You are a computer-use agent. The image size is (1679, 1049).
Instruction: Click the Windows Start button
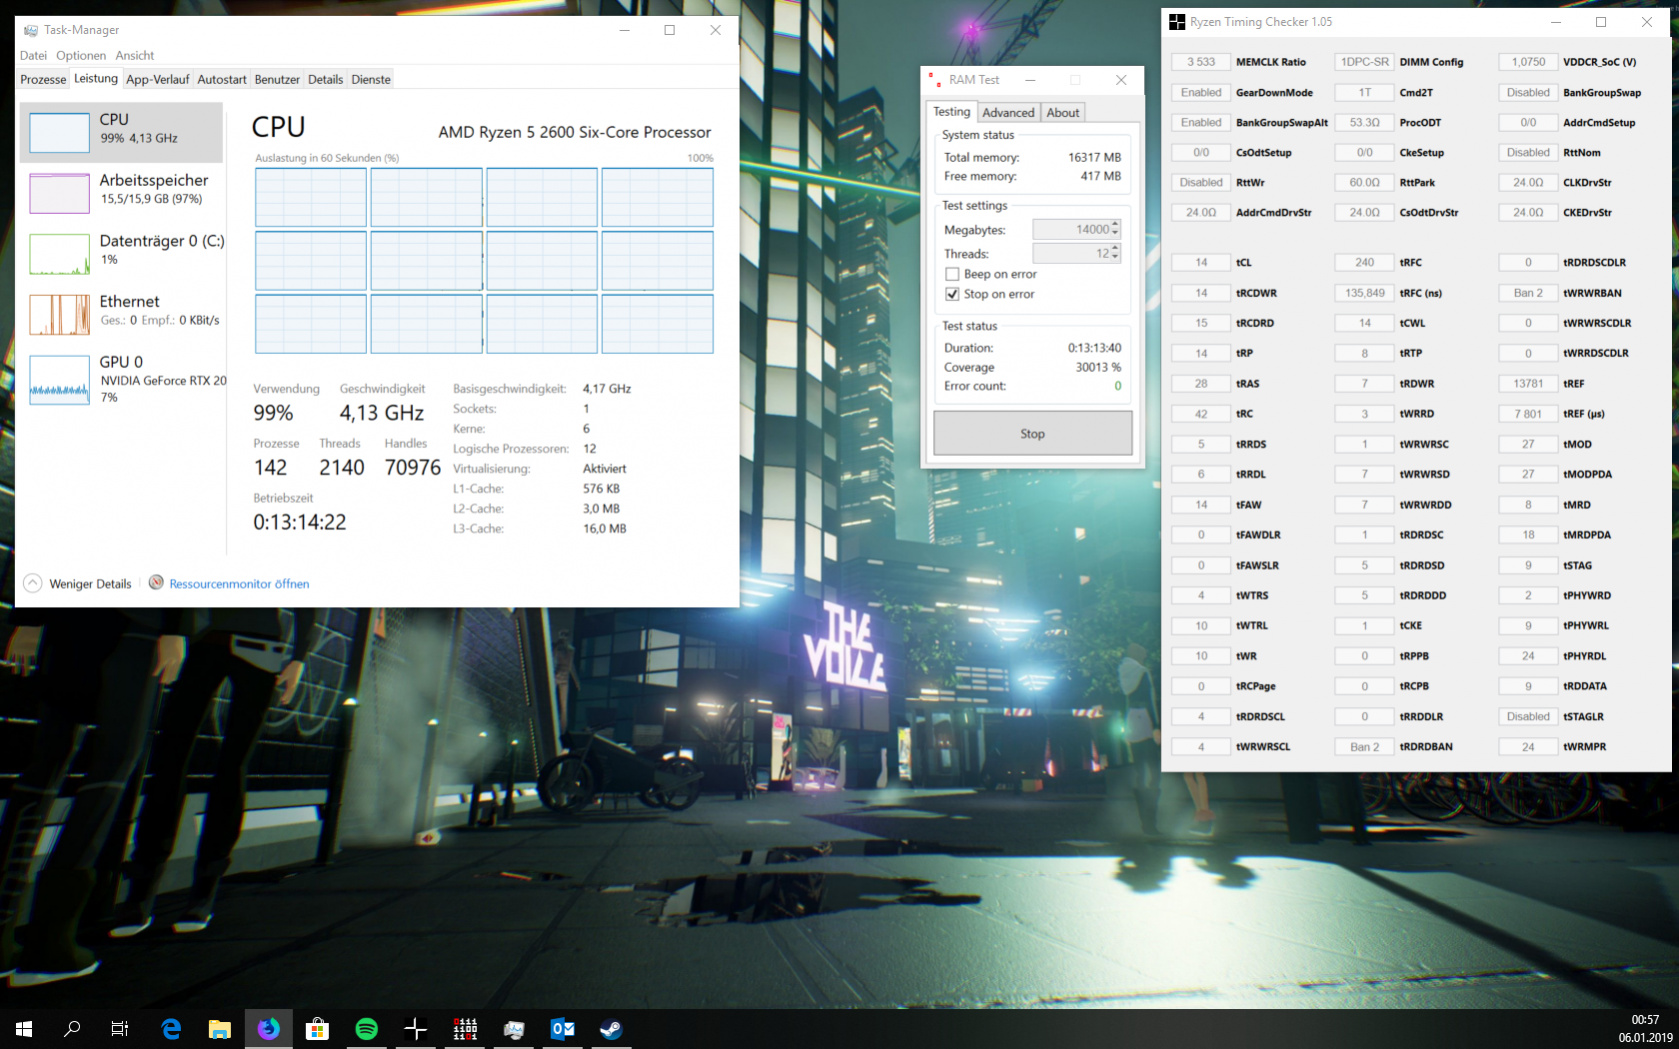[x=24, y=1028]
